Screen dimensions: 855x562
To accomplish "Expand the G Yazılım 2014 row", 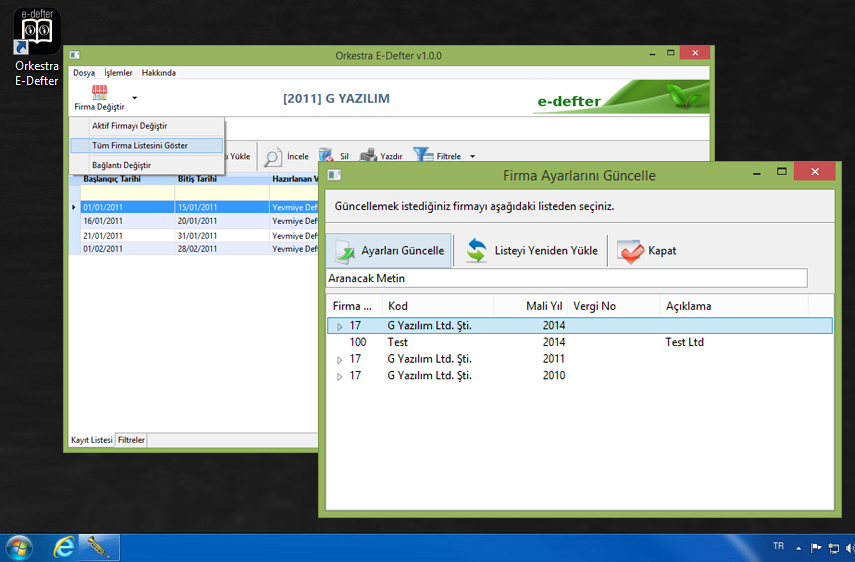I will [x=339, y=326].
